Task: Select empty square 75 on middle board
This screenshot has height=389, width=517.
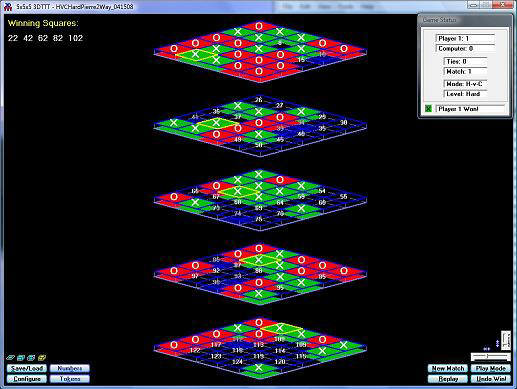Action: coord(259,219)
